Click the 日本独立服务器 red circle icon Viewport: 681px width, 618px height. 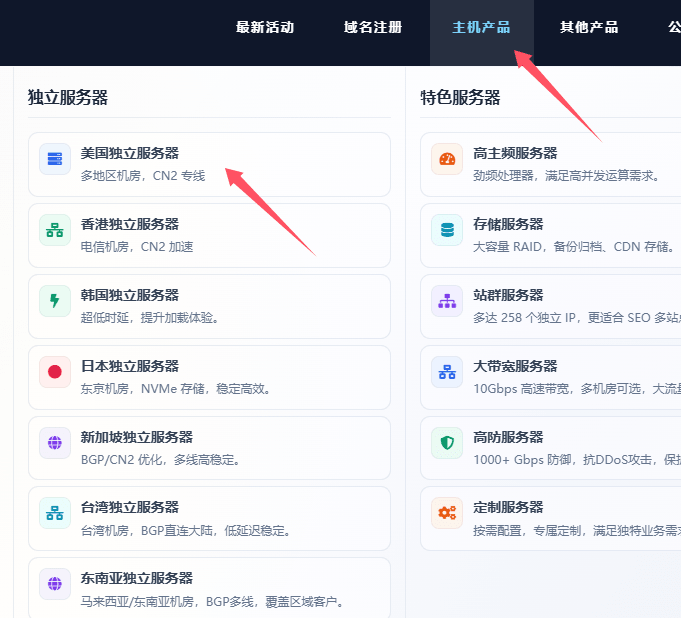pyautogui.click(x=55, y=372)
